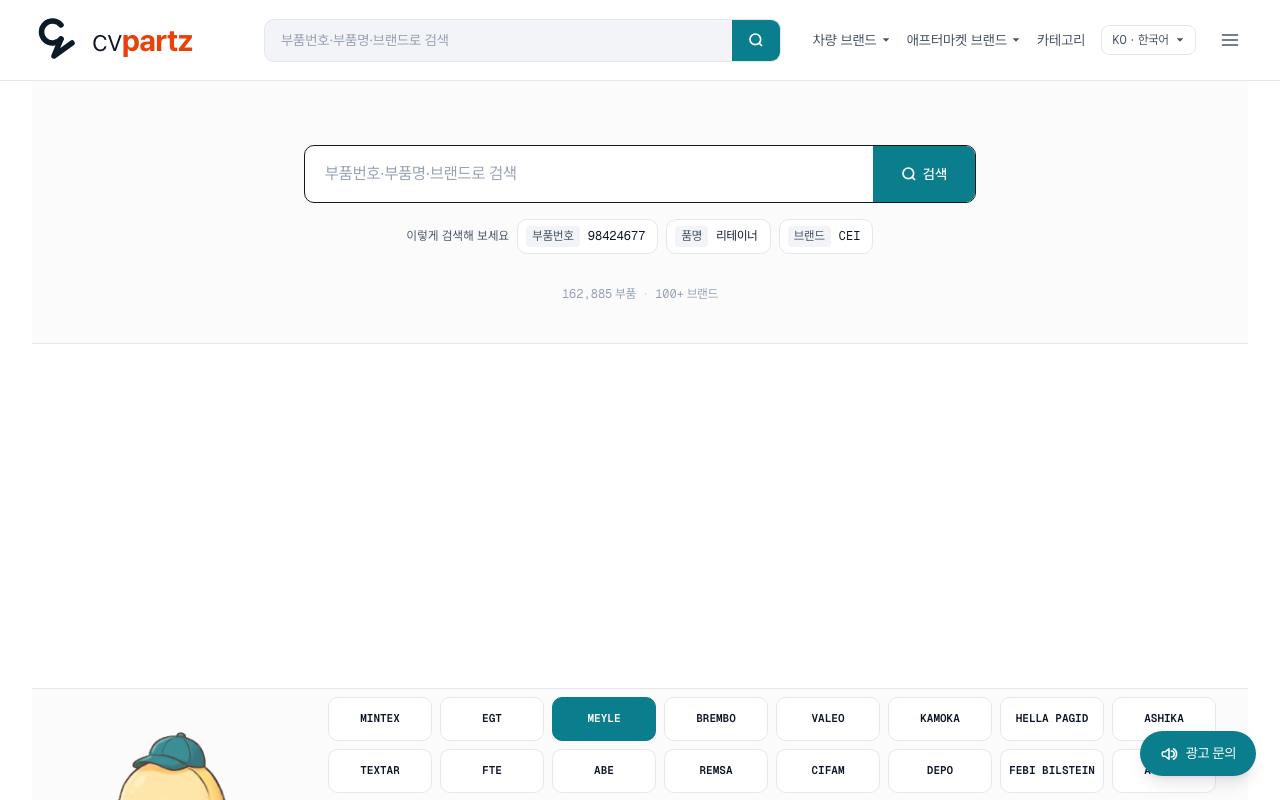Open the 카테고리 menu item
Screen dimensions: 1280x800
(x=1061, y=40)
